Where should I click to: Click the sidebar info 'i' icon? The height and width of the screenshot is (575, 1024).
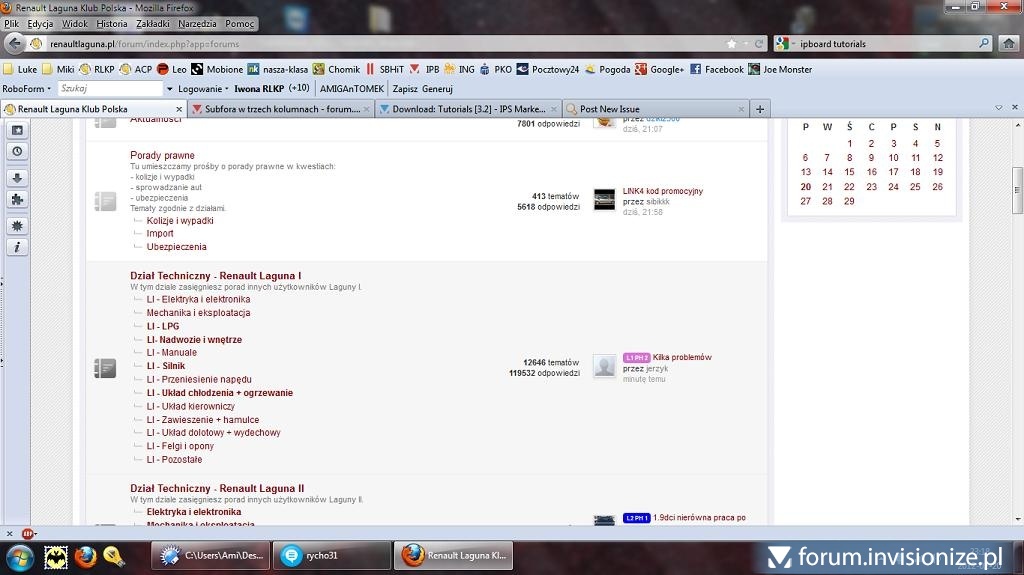(x=17, y=247)
